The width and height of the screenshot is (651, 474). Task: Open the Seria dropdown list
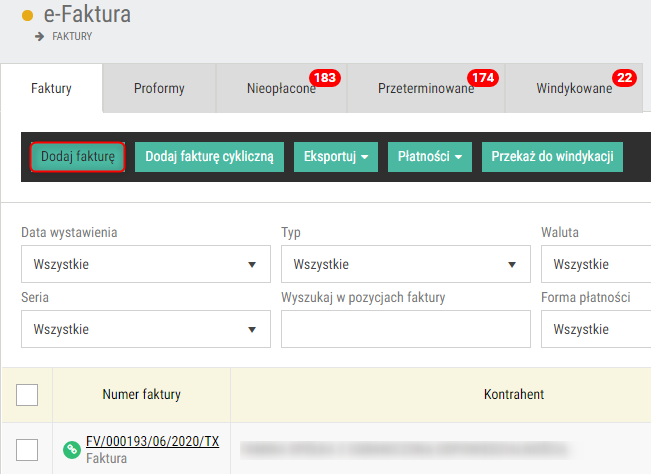(x=146, y=329)
